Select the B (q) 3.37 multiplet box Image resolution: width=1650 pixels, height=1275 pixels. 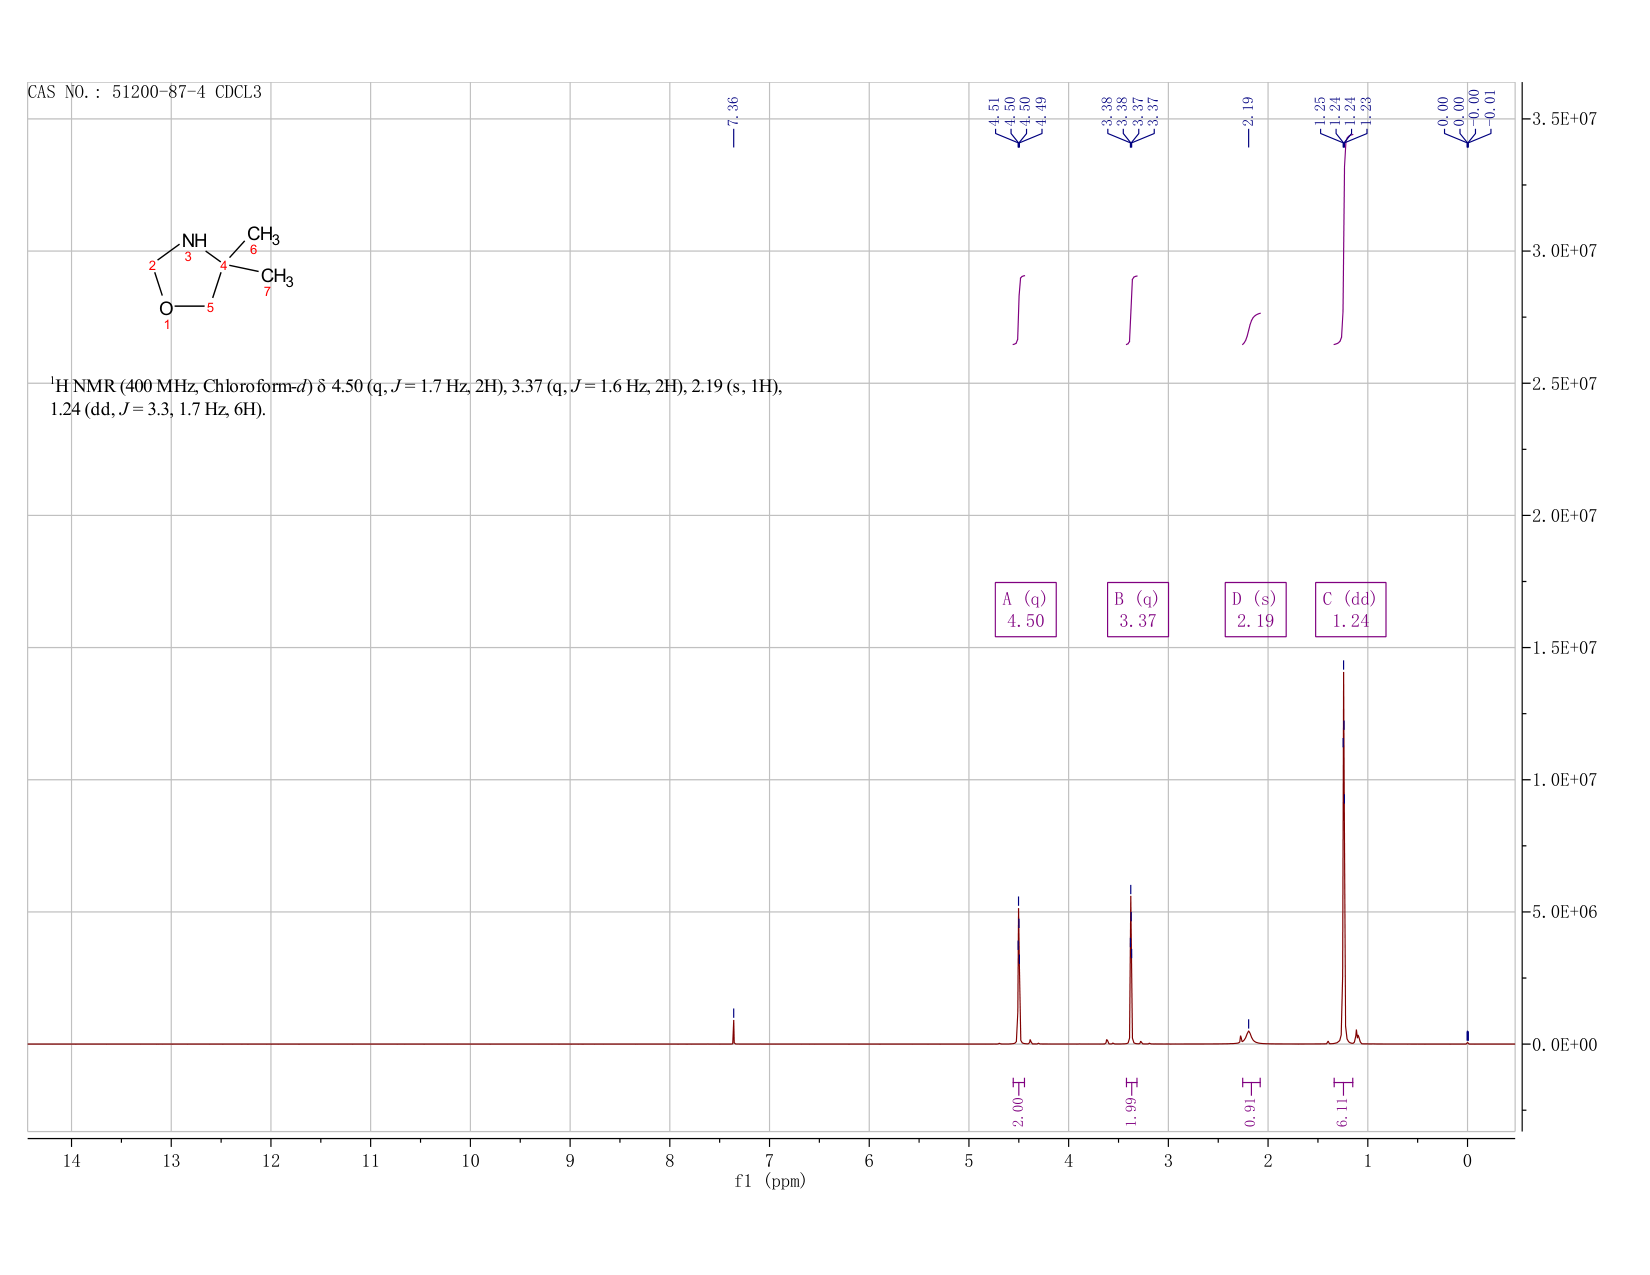click(x=1138, y=609)
